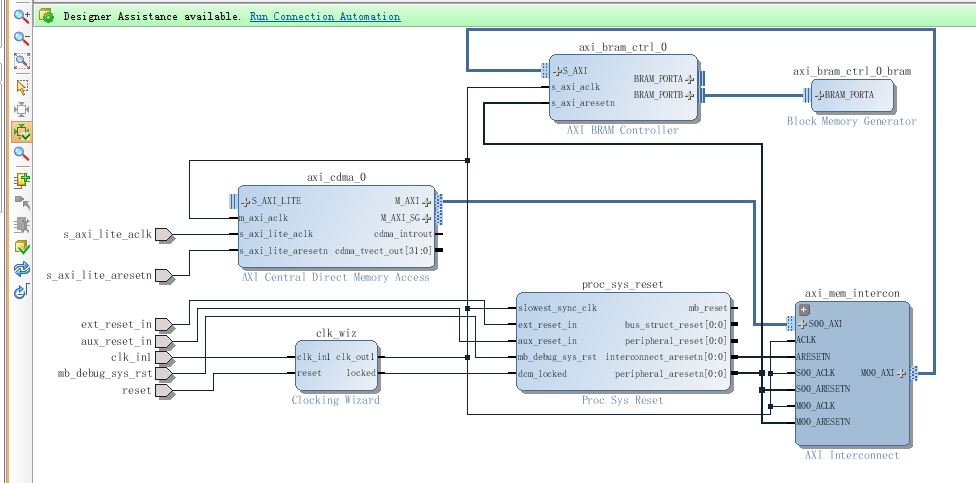Expand the axi_mem_intercon block plus button
Image resolution: width=976 pixels, height=483 pixels.
pyautogui.click(x=802, y=310)
